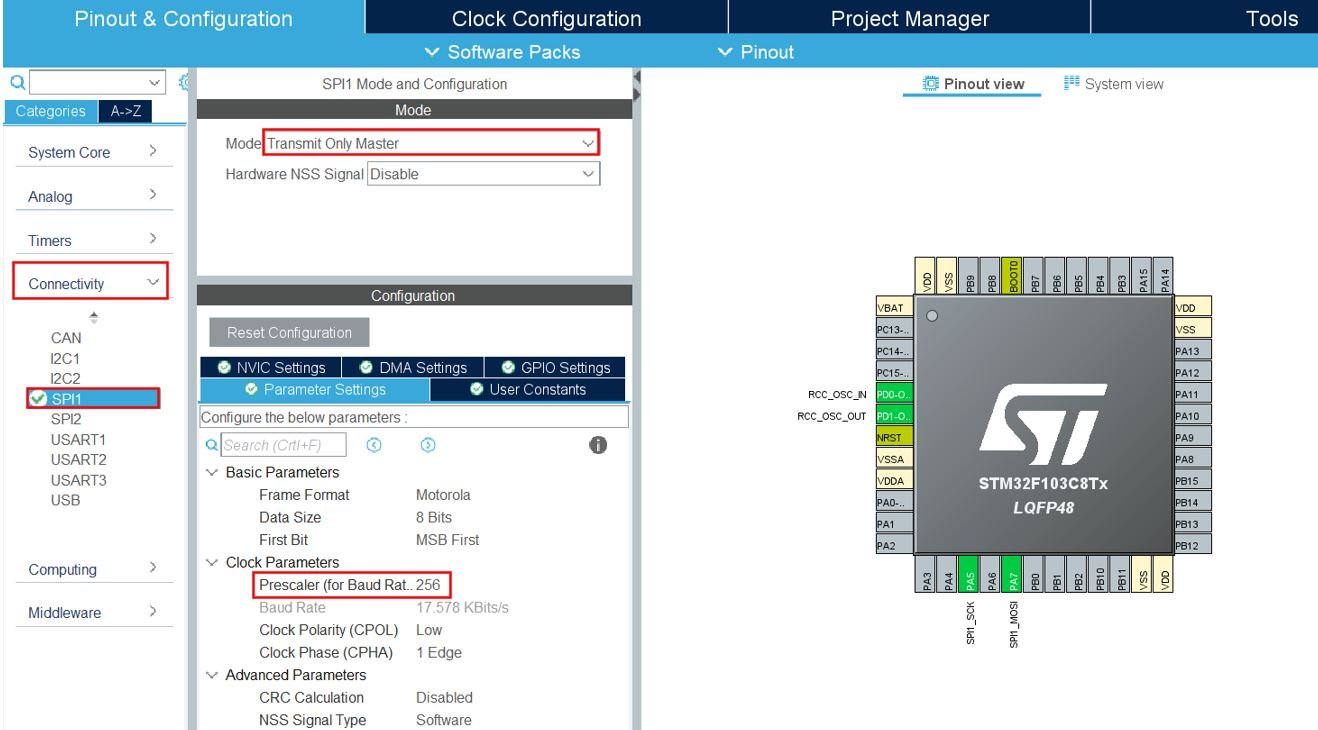Click the VDDA pin on the chip
The width and height of the screenshot is (1318, 730).
[893, 480]
